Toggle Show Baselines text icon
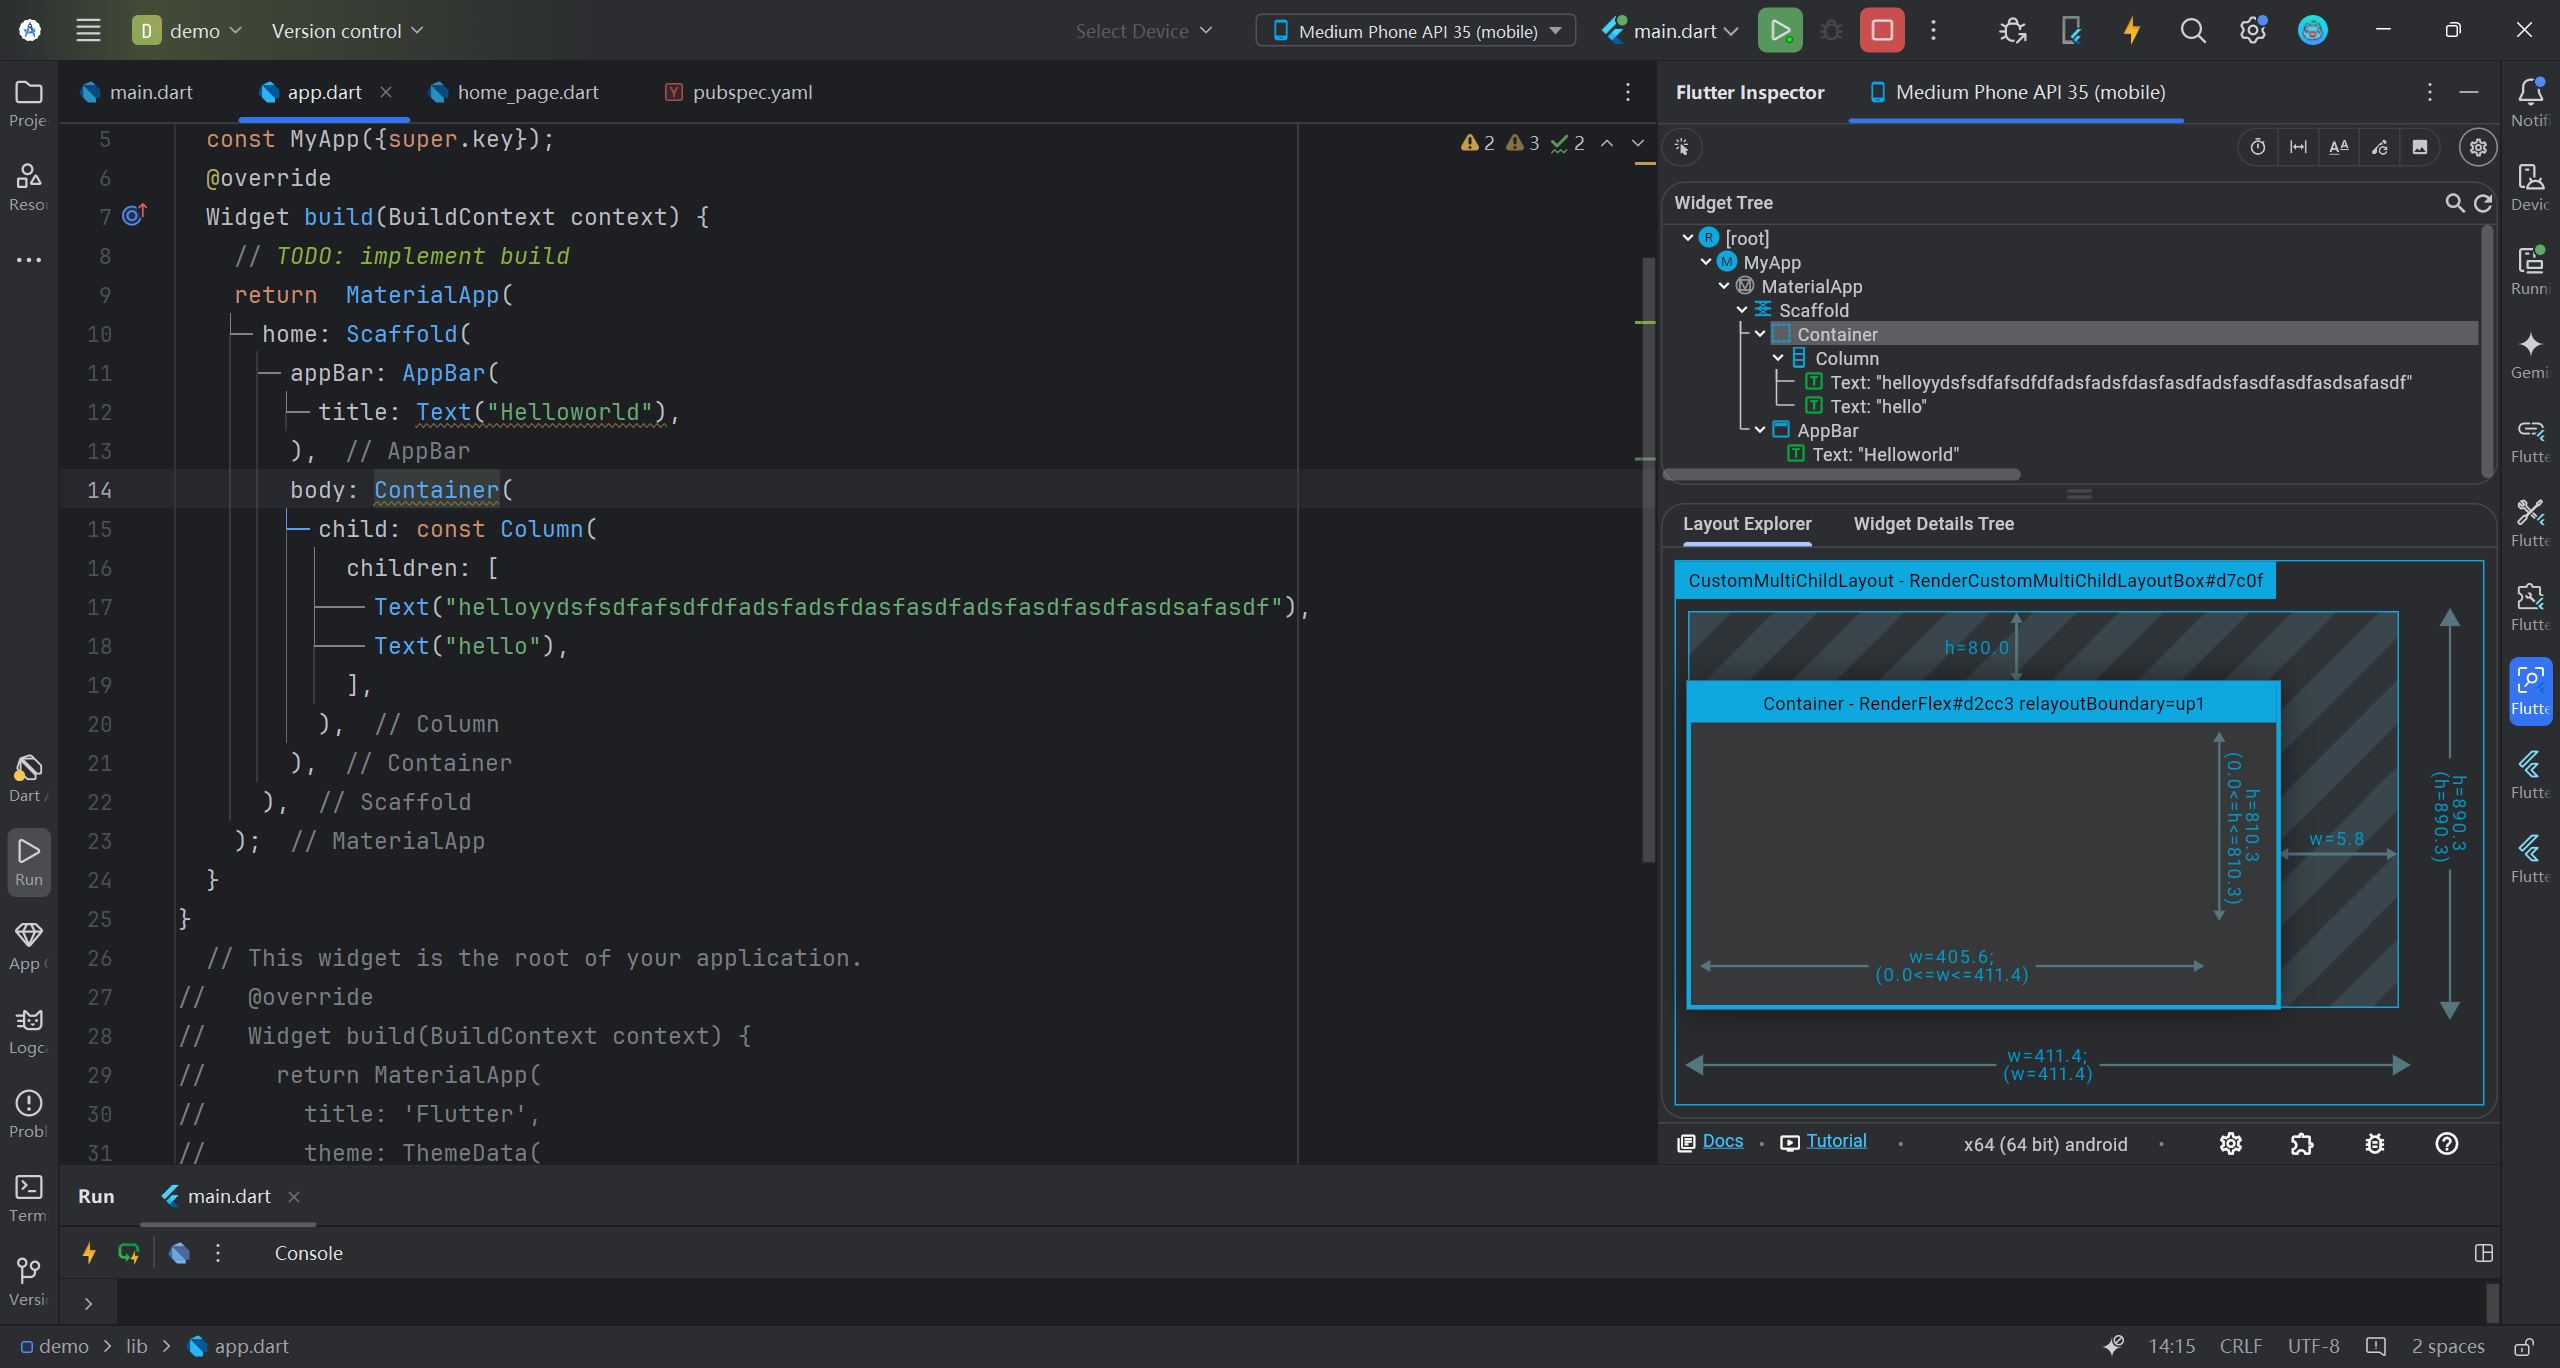Screen dimensions: 2560x1368 pyautogui.click(x=2338, y=147)
